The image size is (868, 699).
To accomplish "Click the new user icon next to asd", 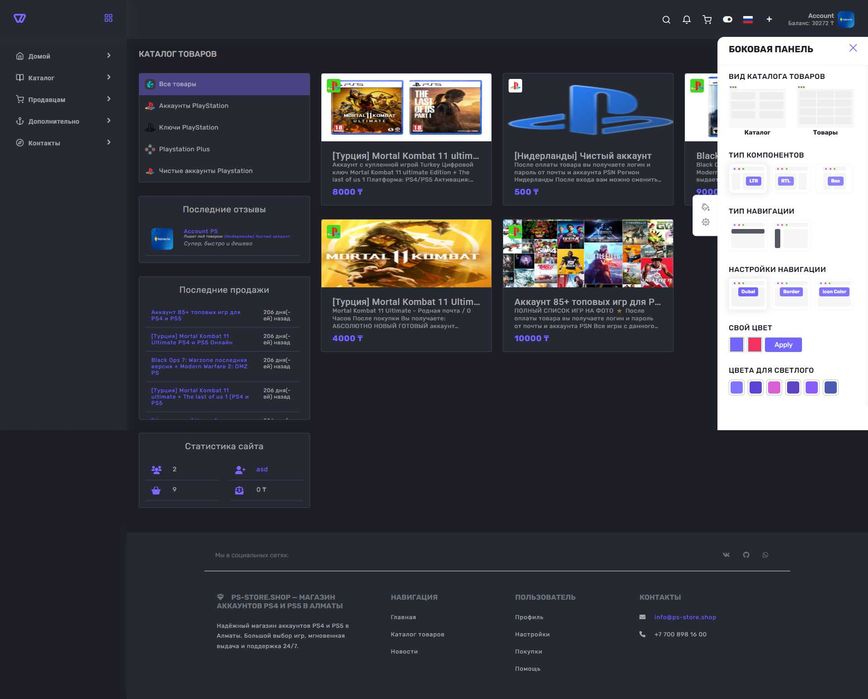I will 240,469.
